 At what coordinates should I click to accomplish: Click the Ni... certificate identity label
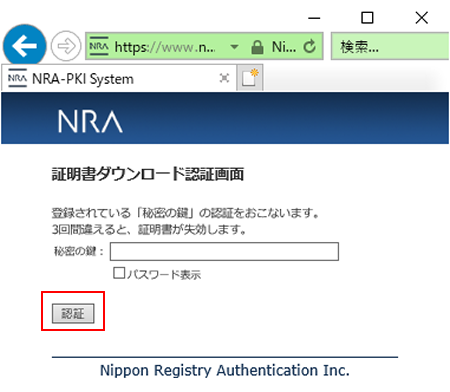(x=284, y=47)
